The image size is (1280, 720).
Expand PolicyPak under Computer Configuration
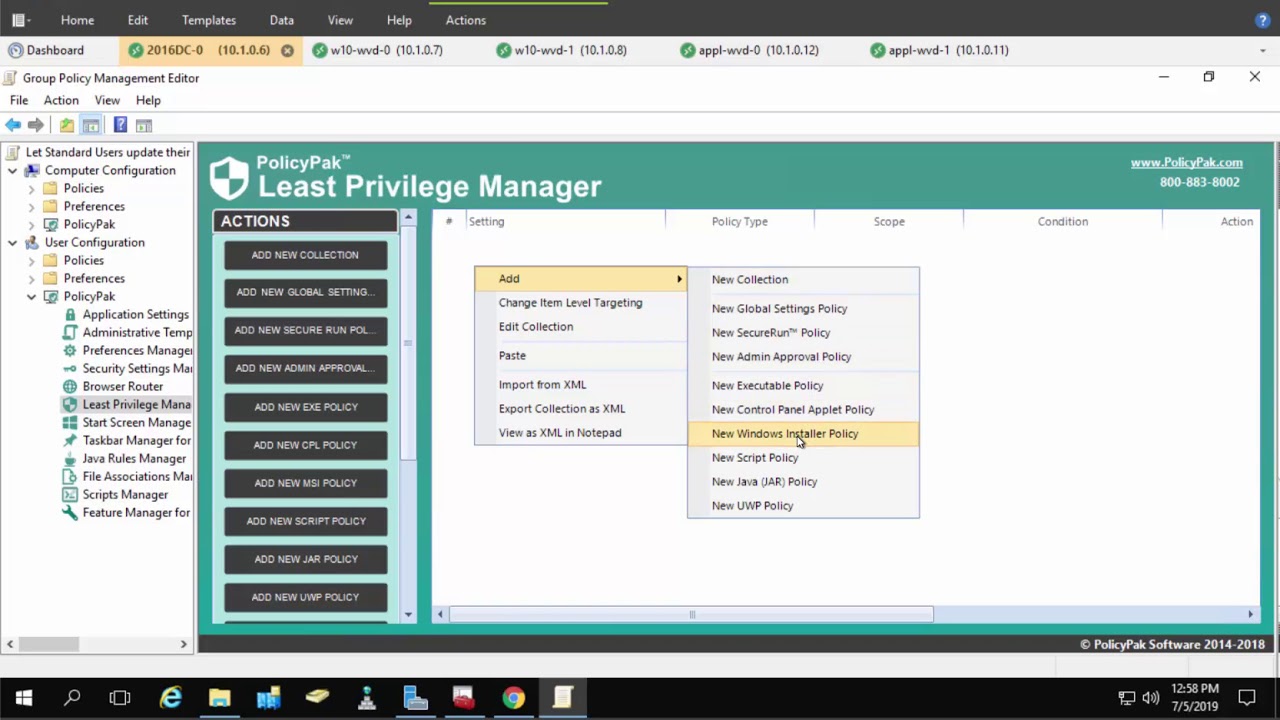coord(31,225)
